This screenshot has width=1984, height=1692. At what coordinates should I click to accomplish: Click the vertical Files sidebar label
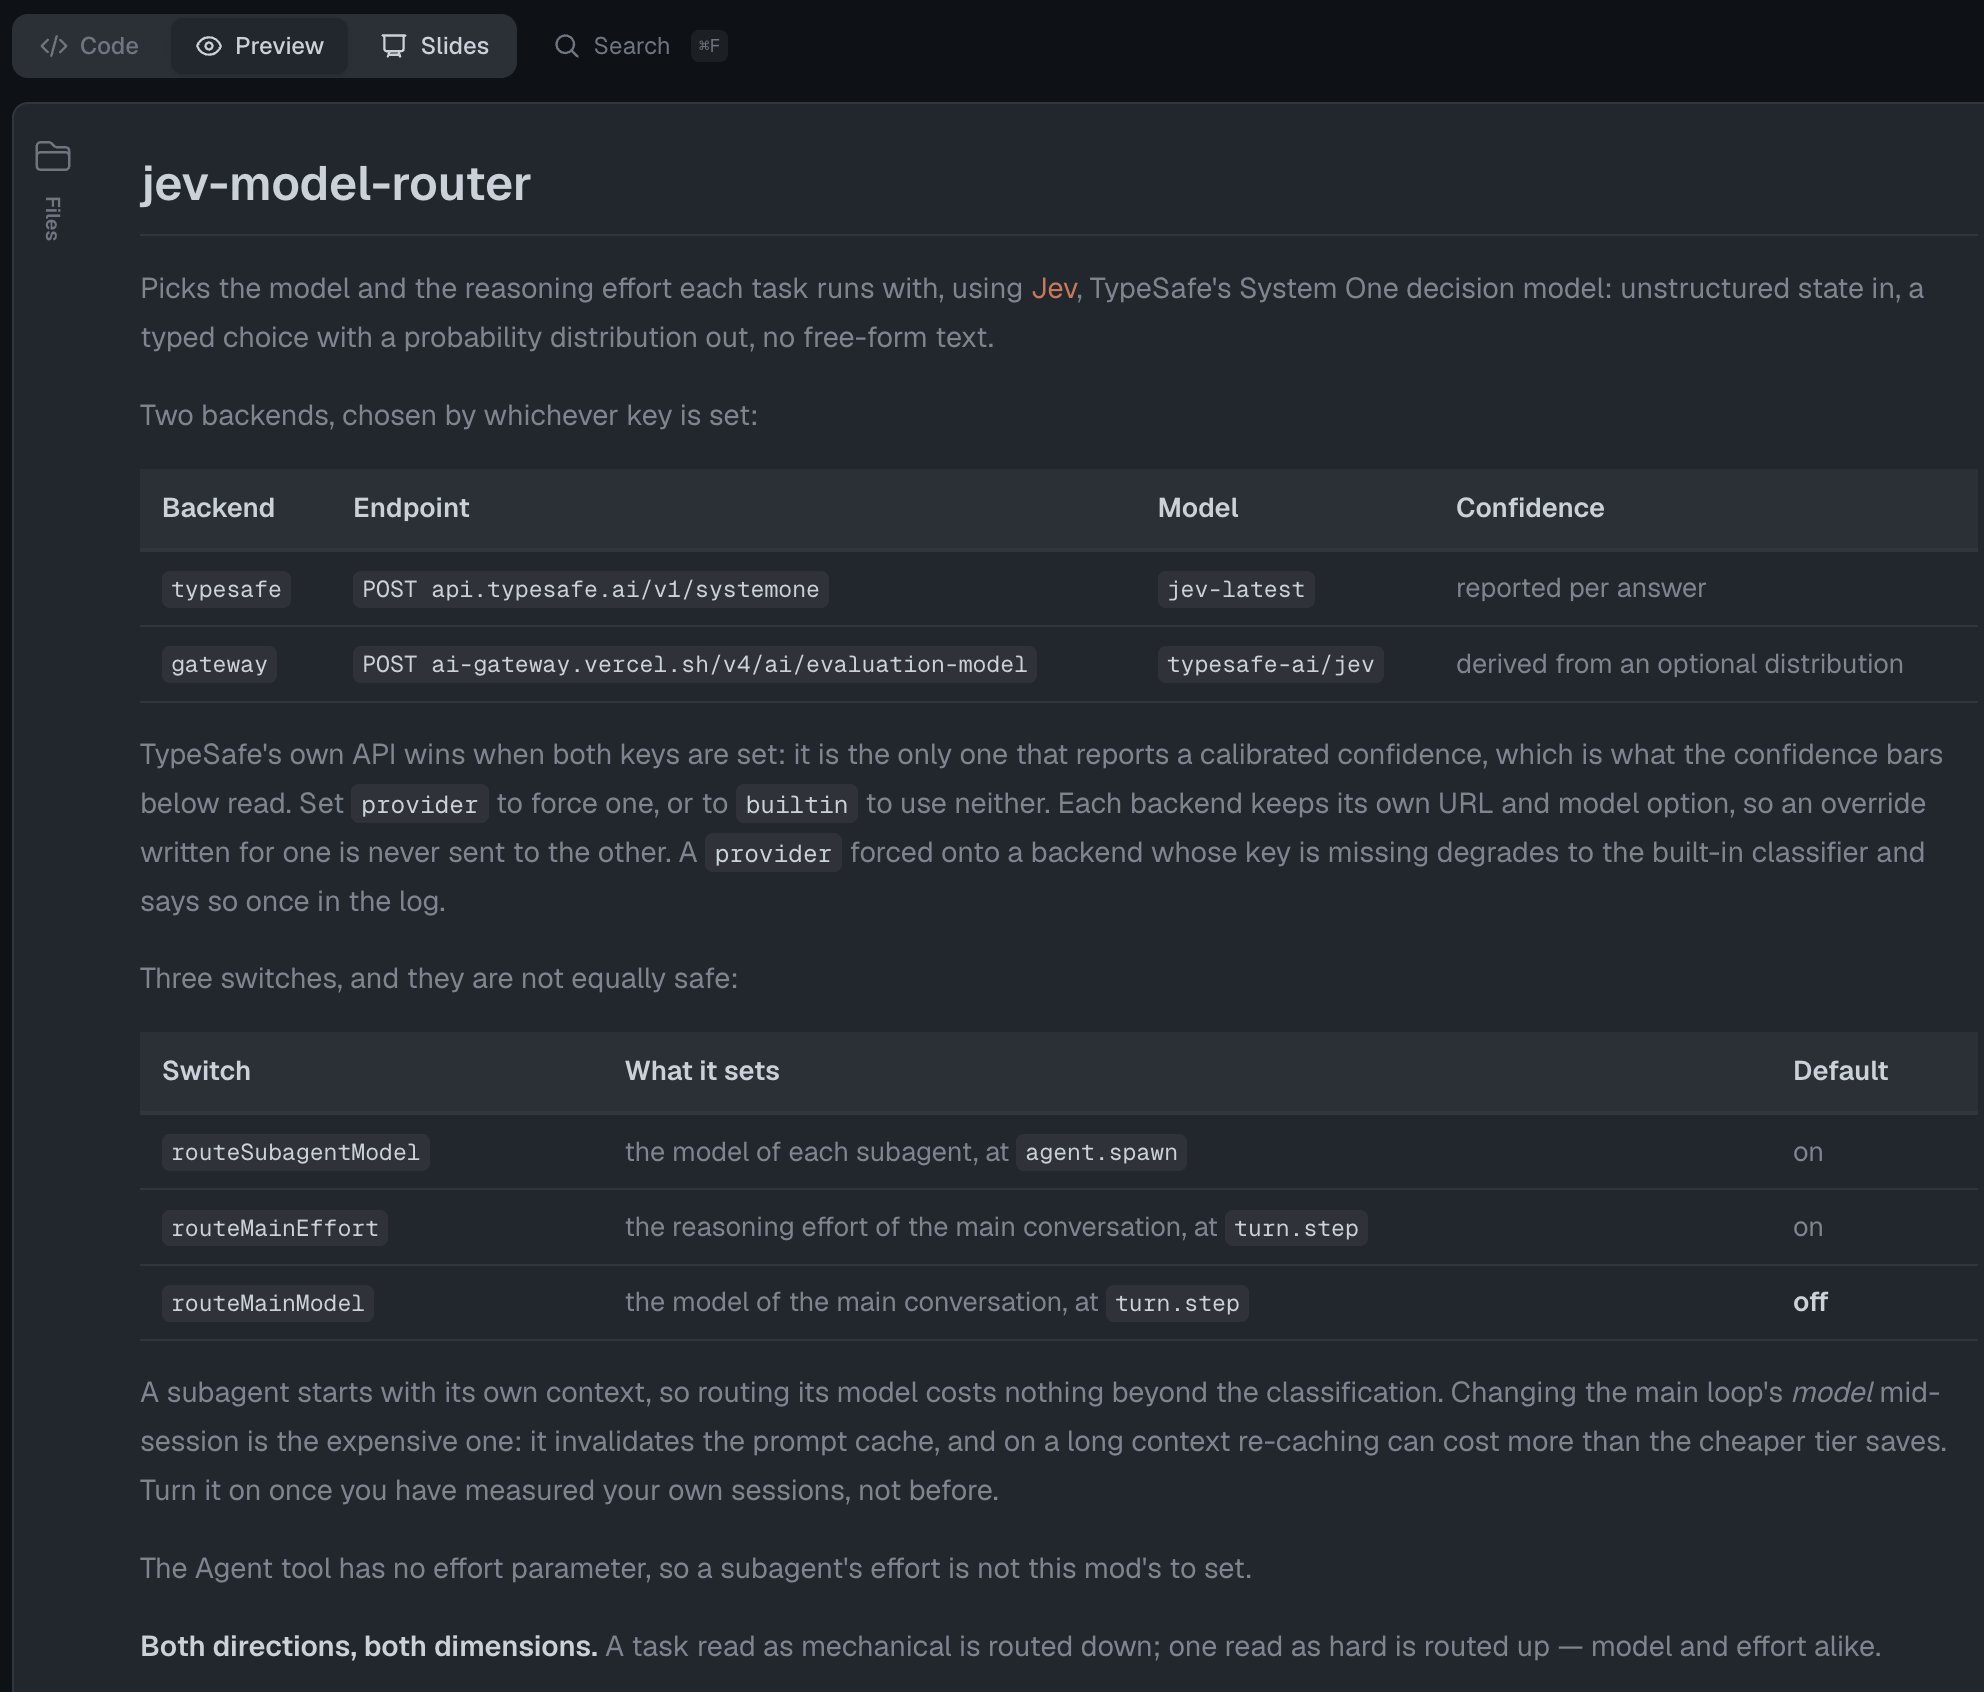pyautogui.click(x=52, y=218)
